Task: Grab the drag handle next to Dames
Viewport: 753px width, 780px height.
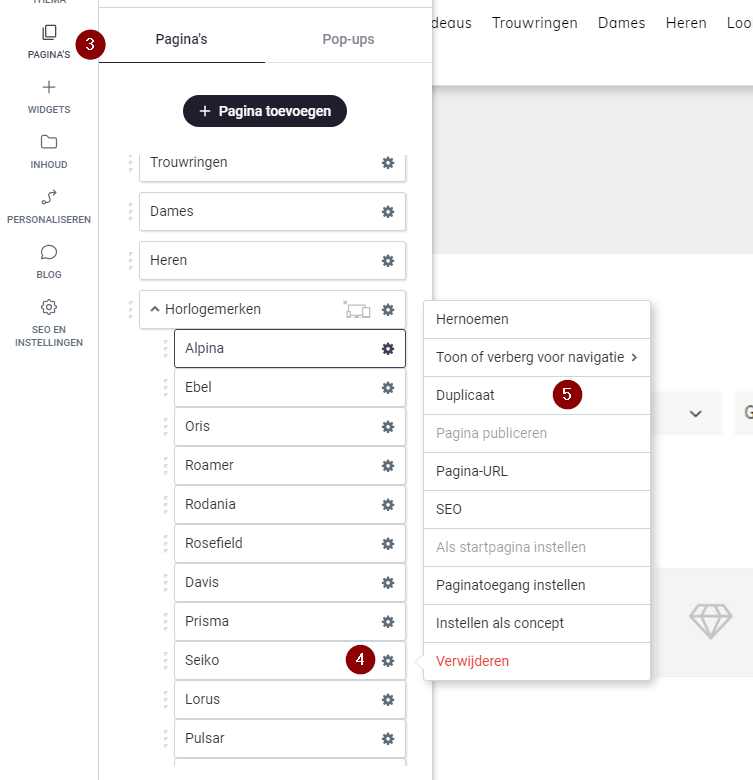Action: [131, 212]
